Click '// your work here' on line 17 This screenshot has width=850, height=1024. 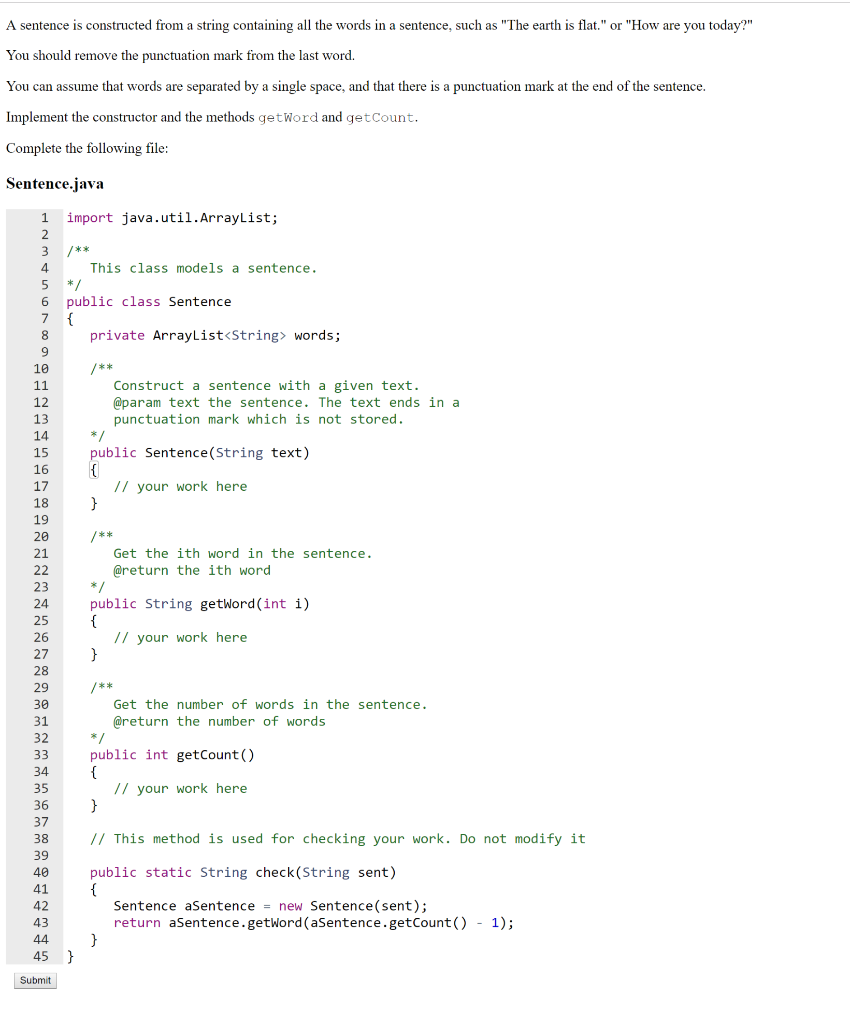click(180, 487)
